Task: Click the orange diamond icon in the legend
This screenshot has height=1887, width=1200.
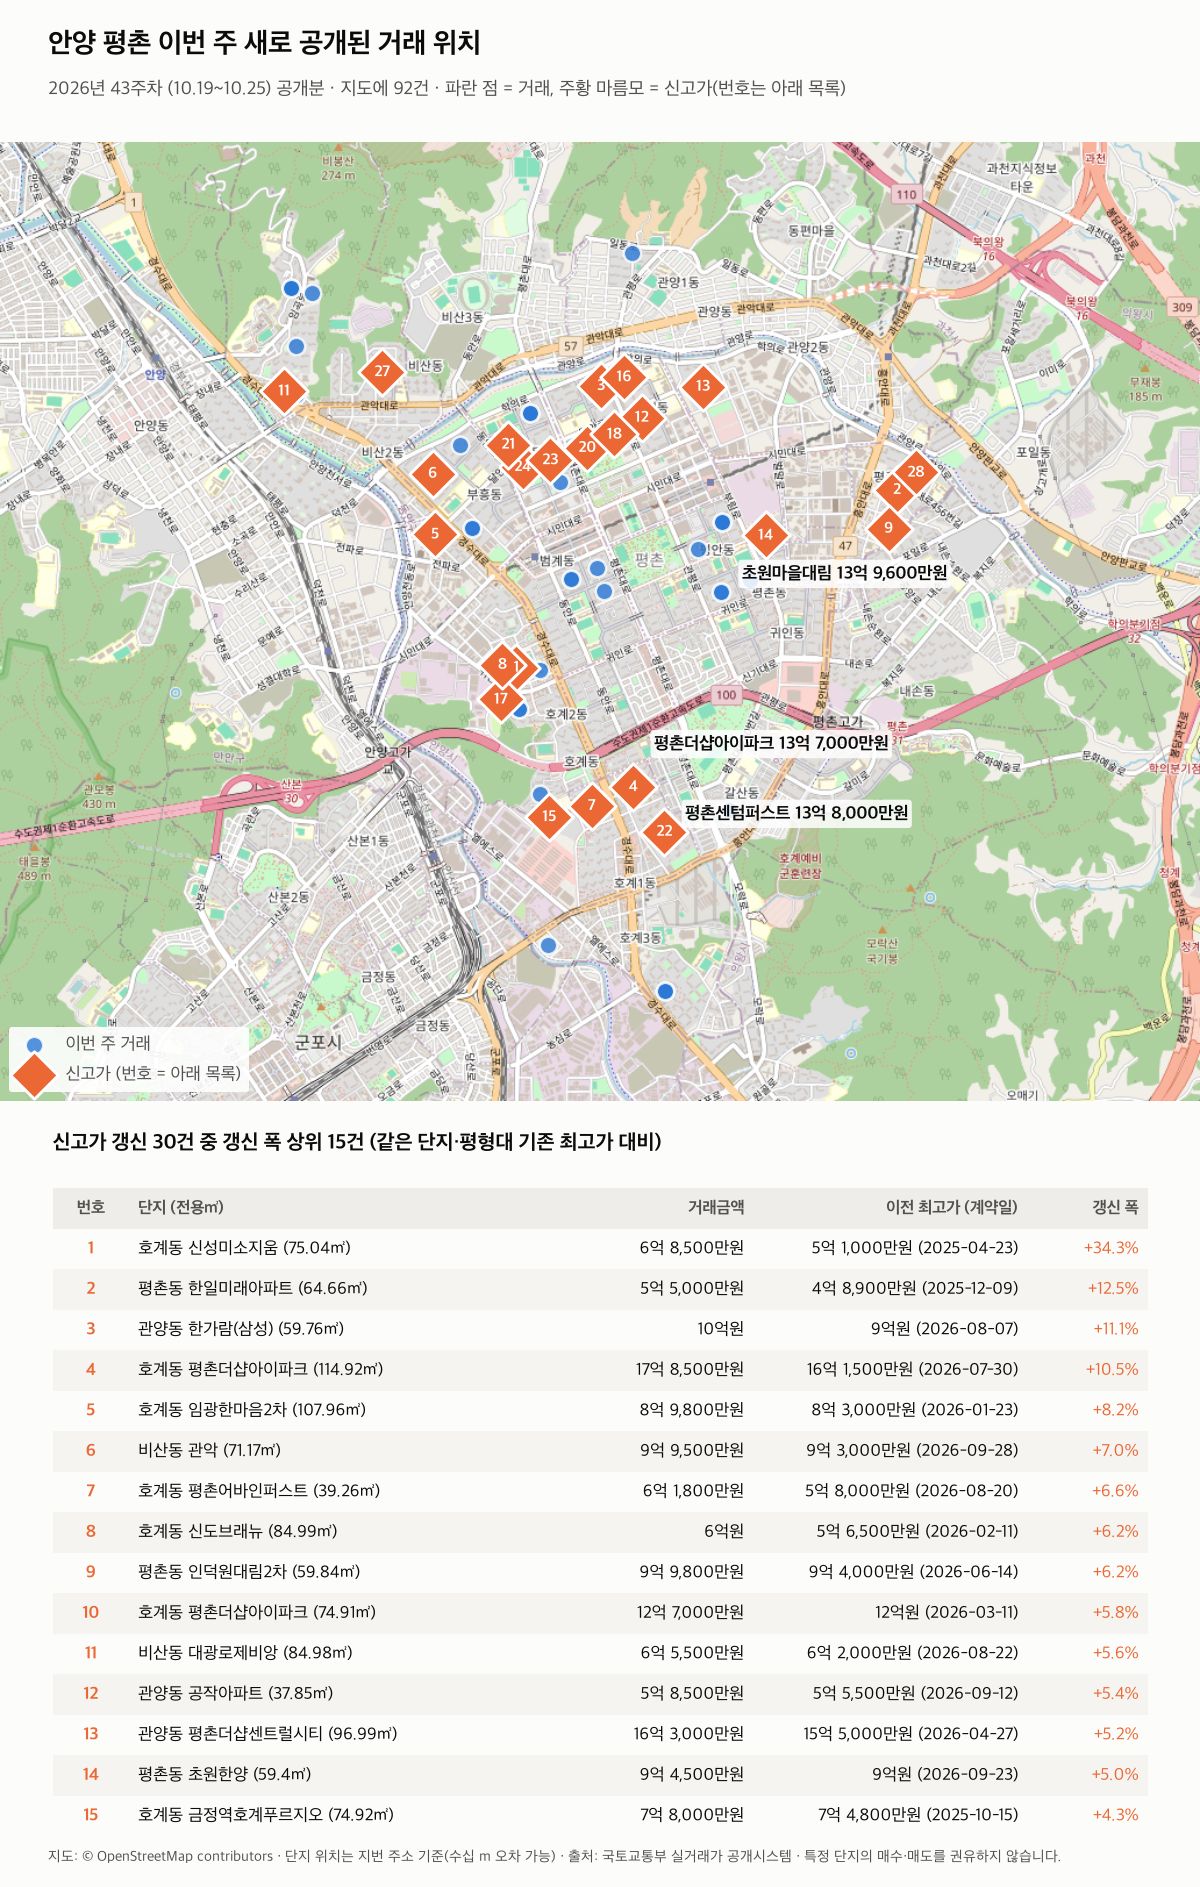Action: 34,1074
